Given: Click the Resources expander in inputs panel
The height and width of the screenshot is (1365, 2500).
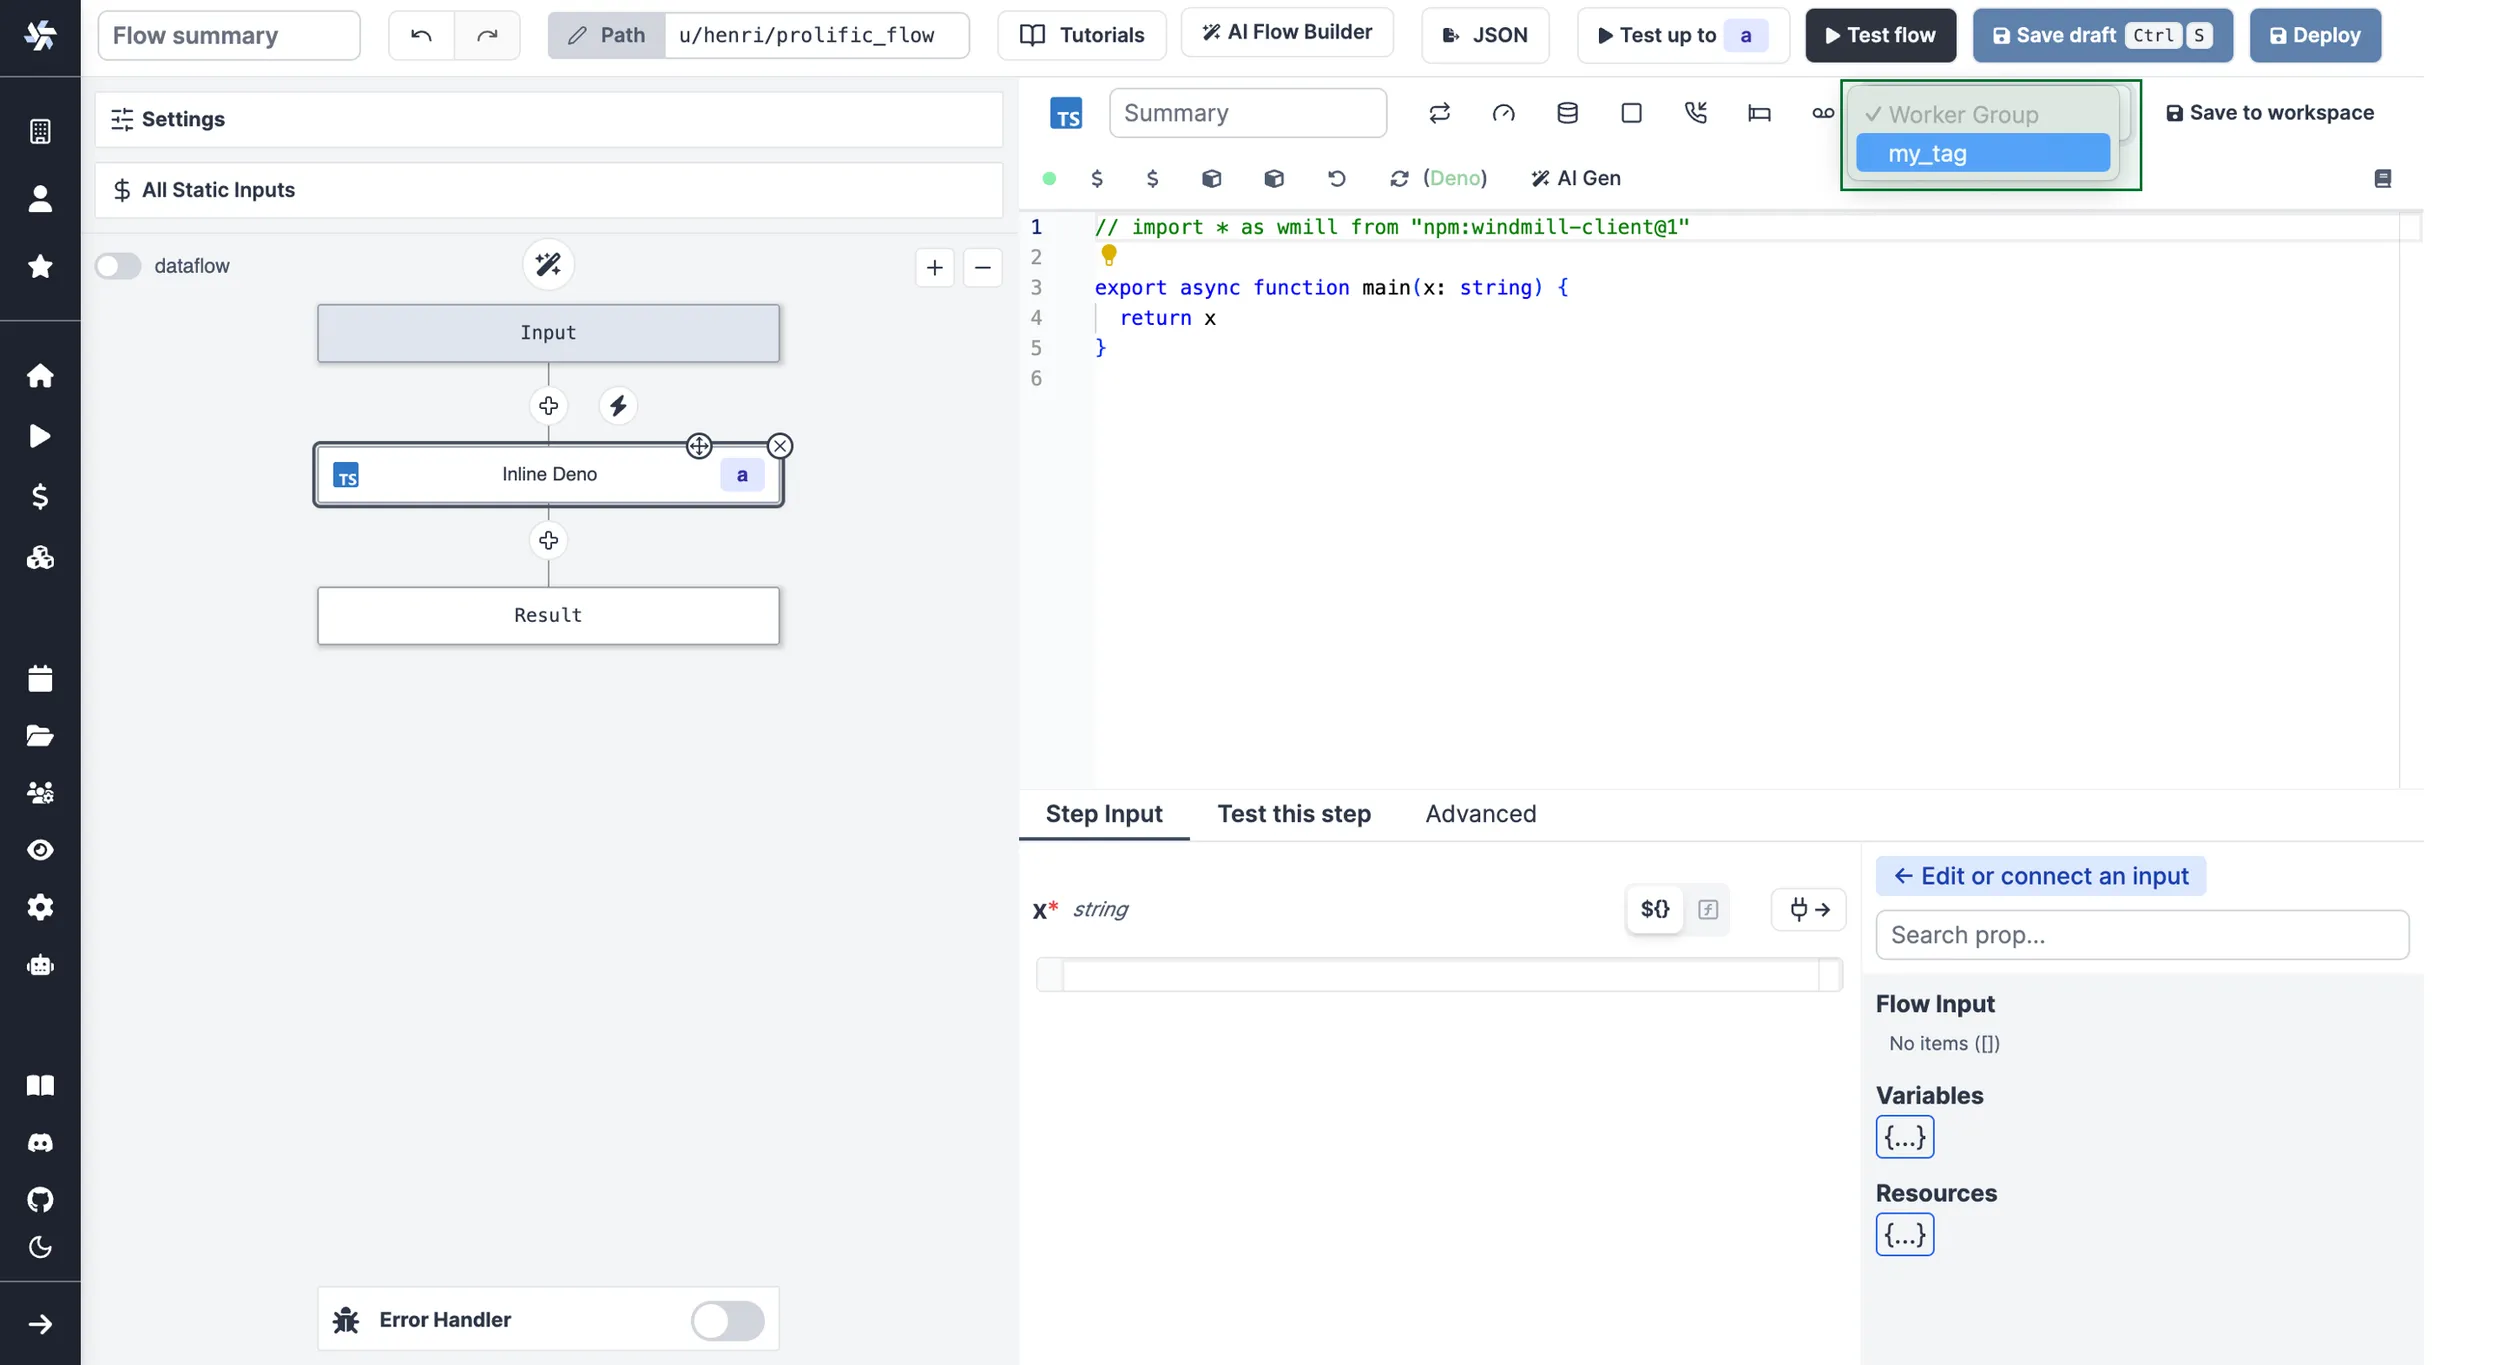Looking at the screenshot, I should (1904, 1234).
